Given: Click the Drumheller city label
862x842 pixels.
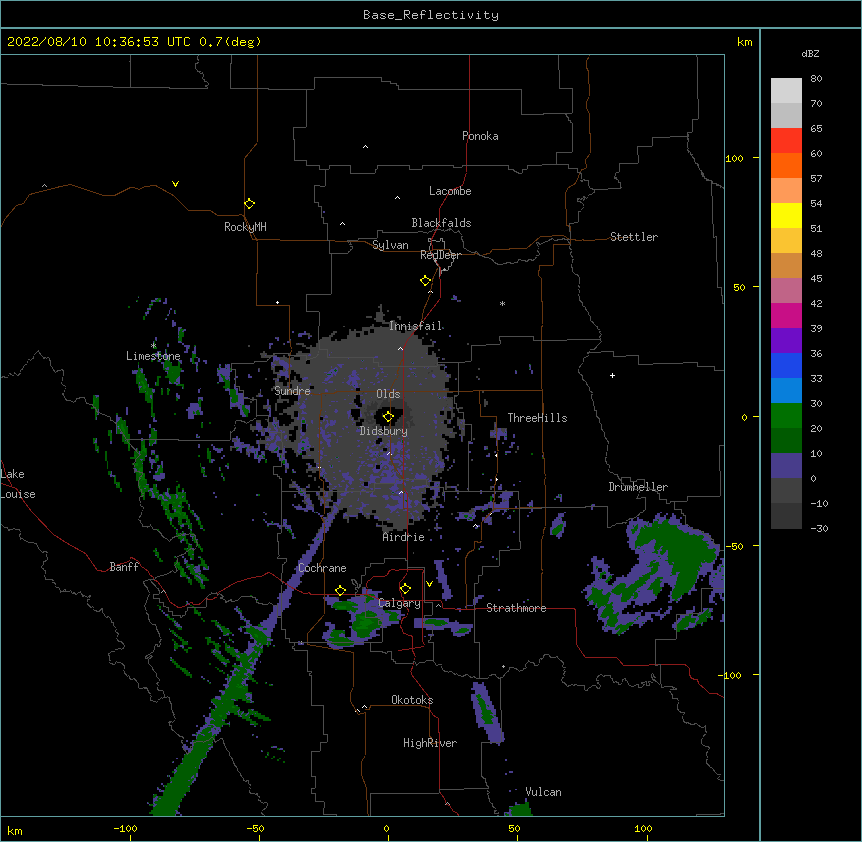Looking at the screenshot, I should 638,487.
